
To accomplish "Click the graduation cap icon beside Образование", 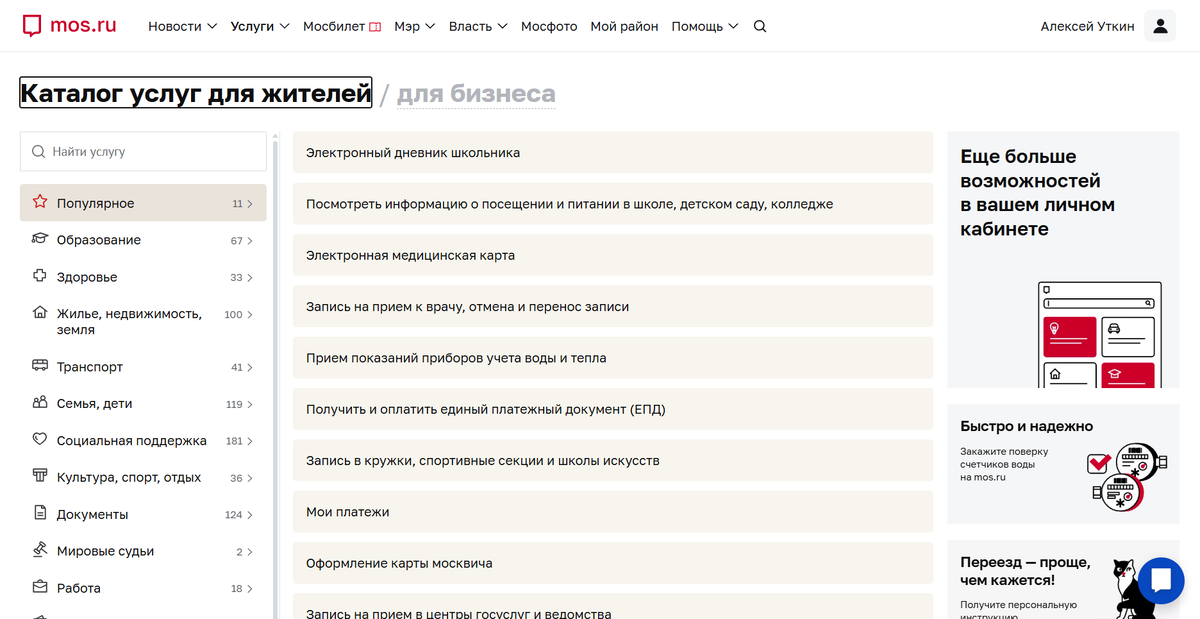I will [x=40, y=239].
